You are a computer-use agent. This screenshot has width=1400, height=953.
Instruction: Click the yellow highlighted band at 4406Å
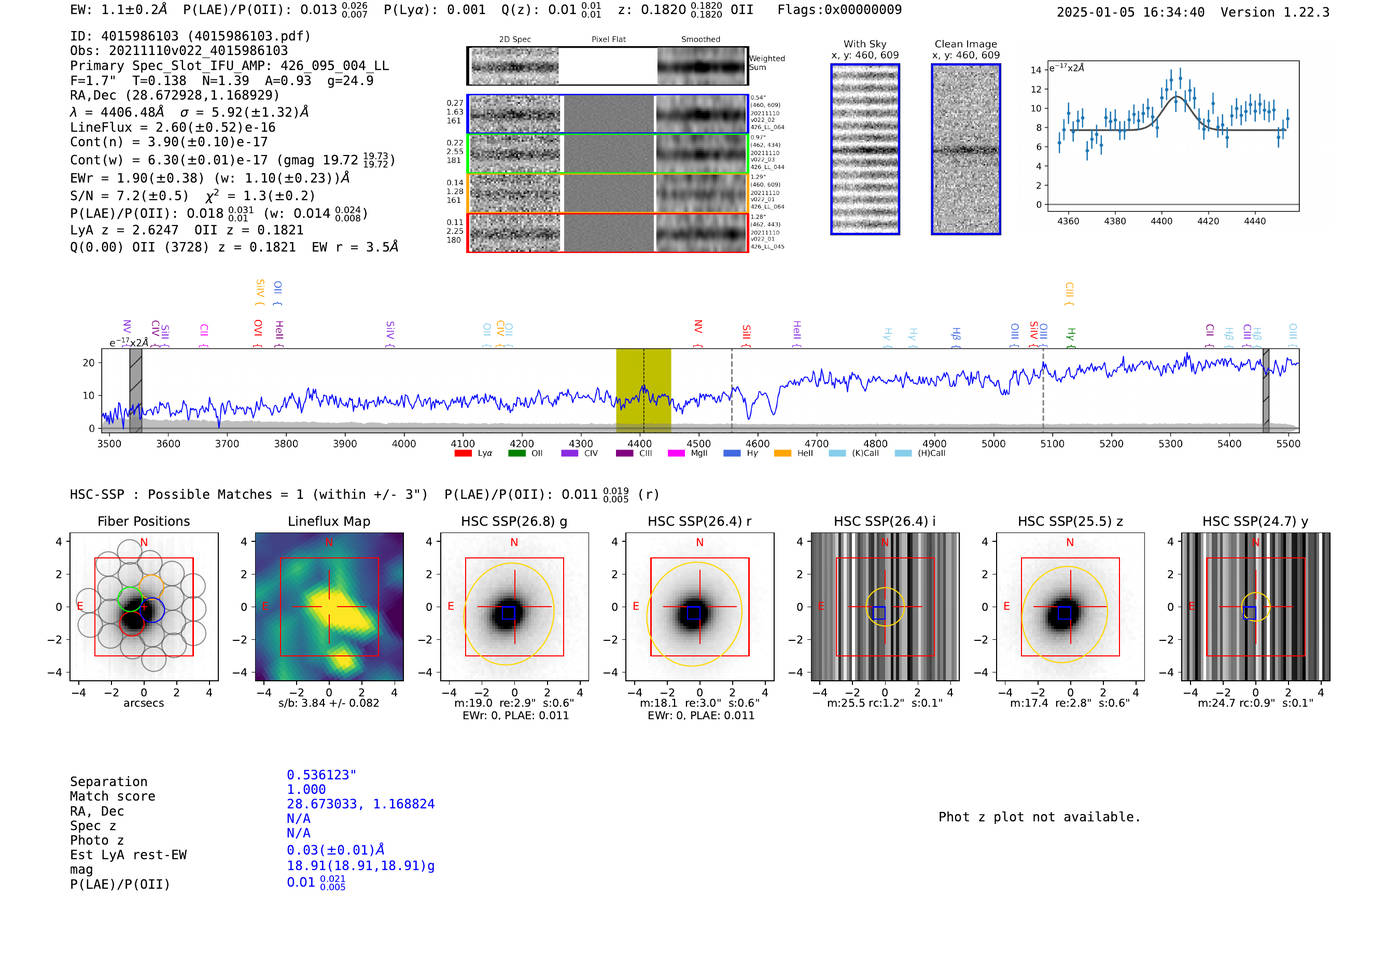pos(643,390)
